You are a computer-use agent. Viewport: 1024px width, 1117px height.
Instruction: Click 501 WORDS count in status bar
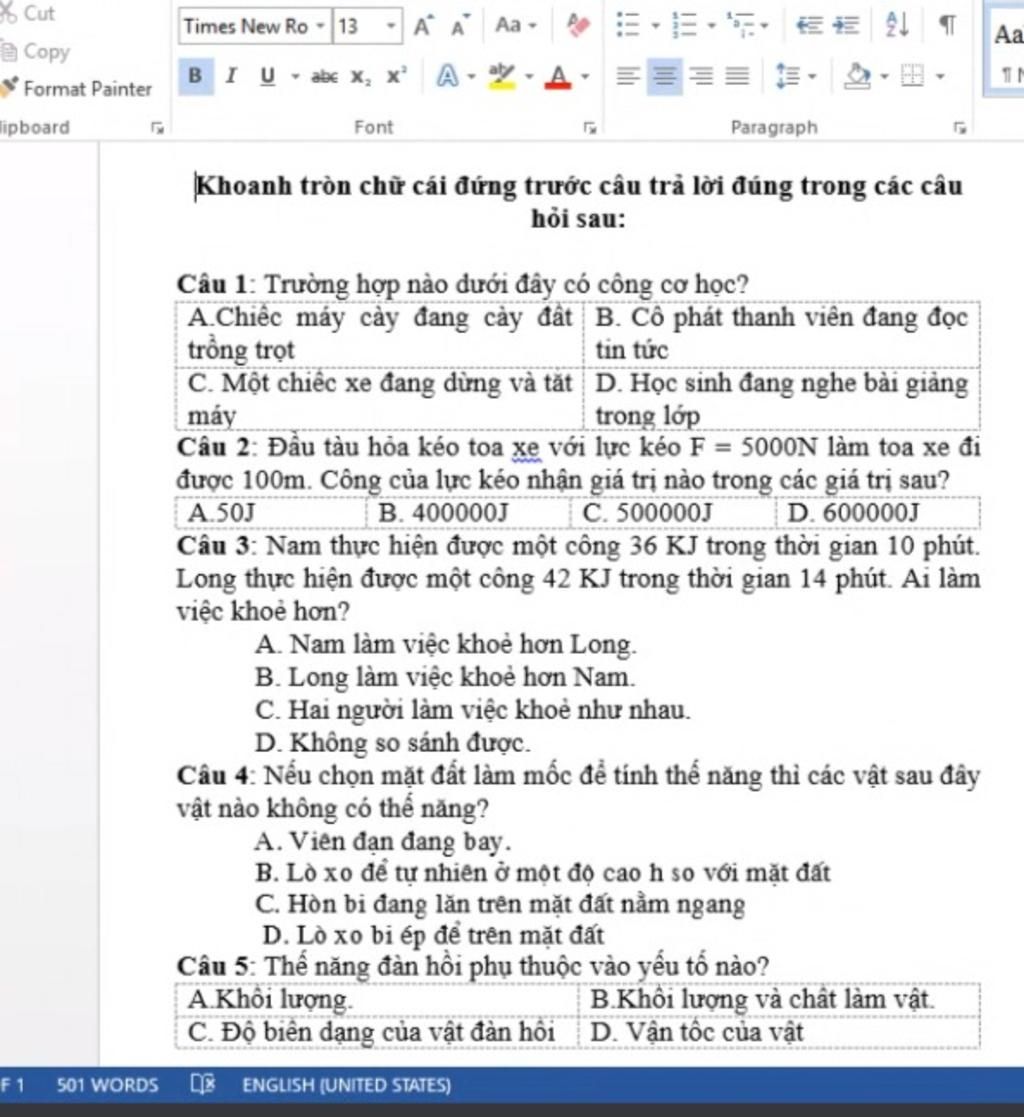pos(108,1085)
